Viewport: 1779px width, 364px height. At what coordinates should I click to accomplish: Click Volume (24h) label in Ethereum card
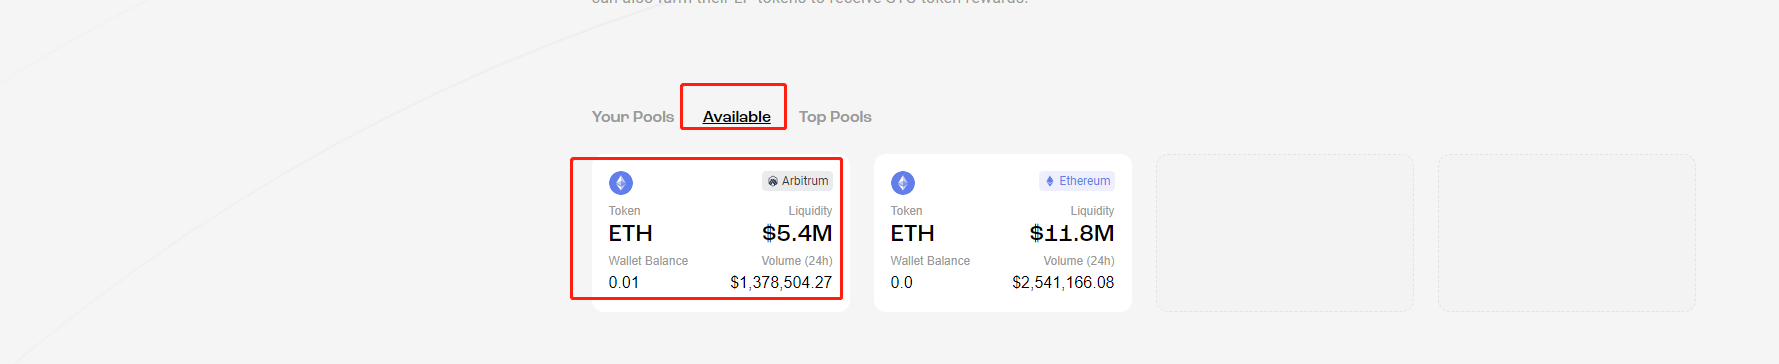click(1079, 261)
